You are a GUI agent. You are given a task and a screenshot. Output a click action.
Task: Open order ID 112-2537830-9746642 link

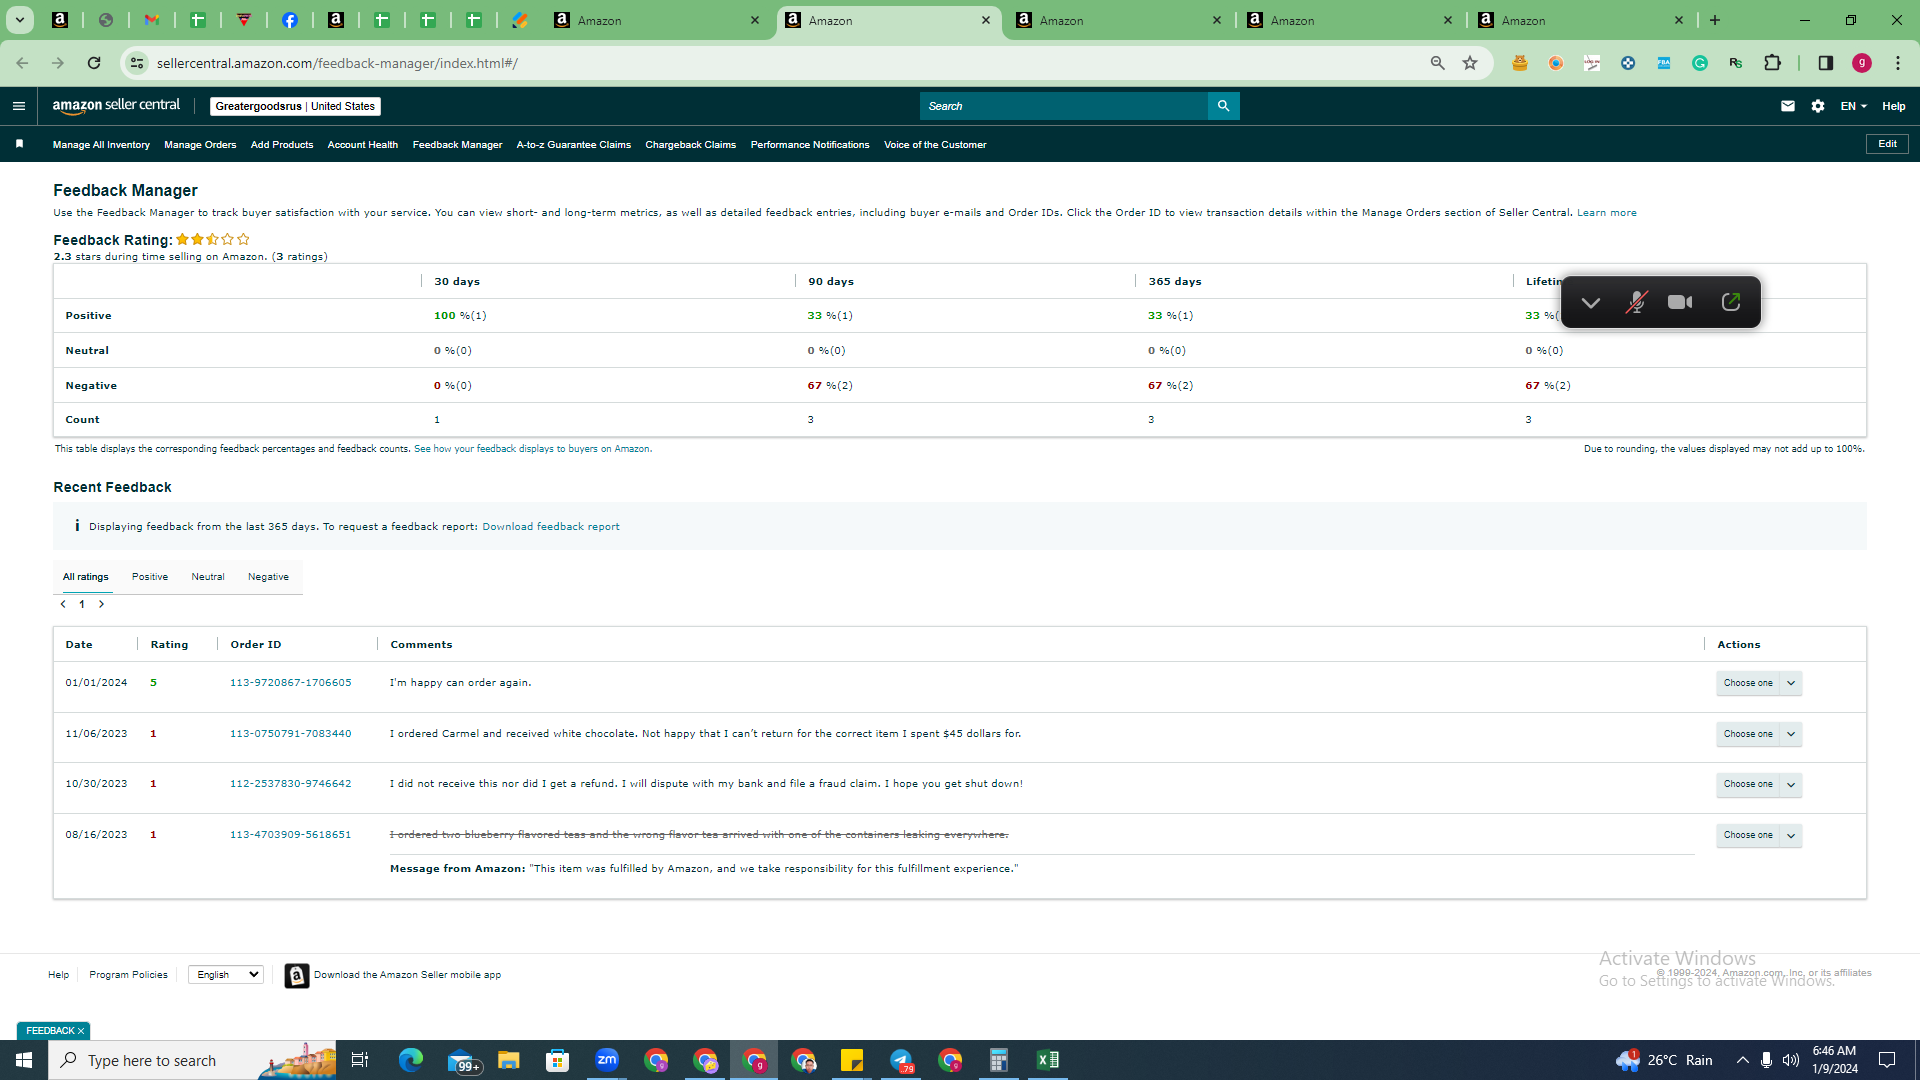coord(291,784)
